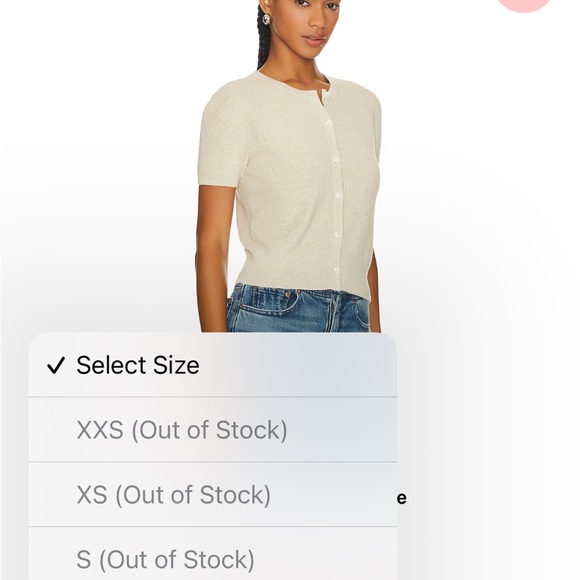Click the partially hidden text beside size menu
The width and height of the screenshot is (580, 580).
(x=402, y=498)
